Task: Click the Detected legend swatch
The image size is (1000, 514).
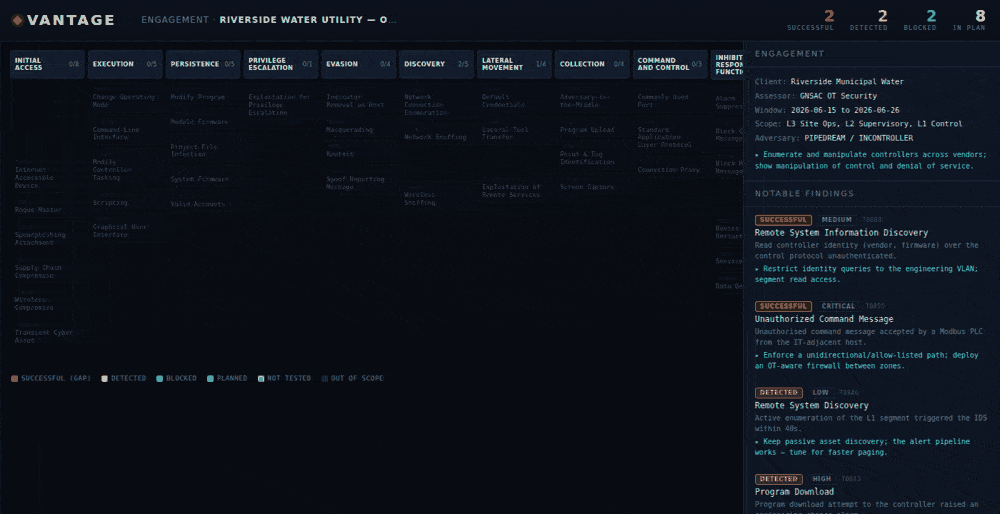Action: point(105,379)
